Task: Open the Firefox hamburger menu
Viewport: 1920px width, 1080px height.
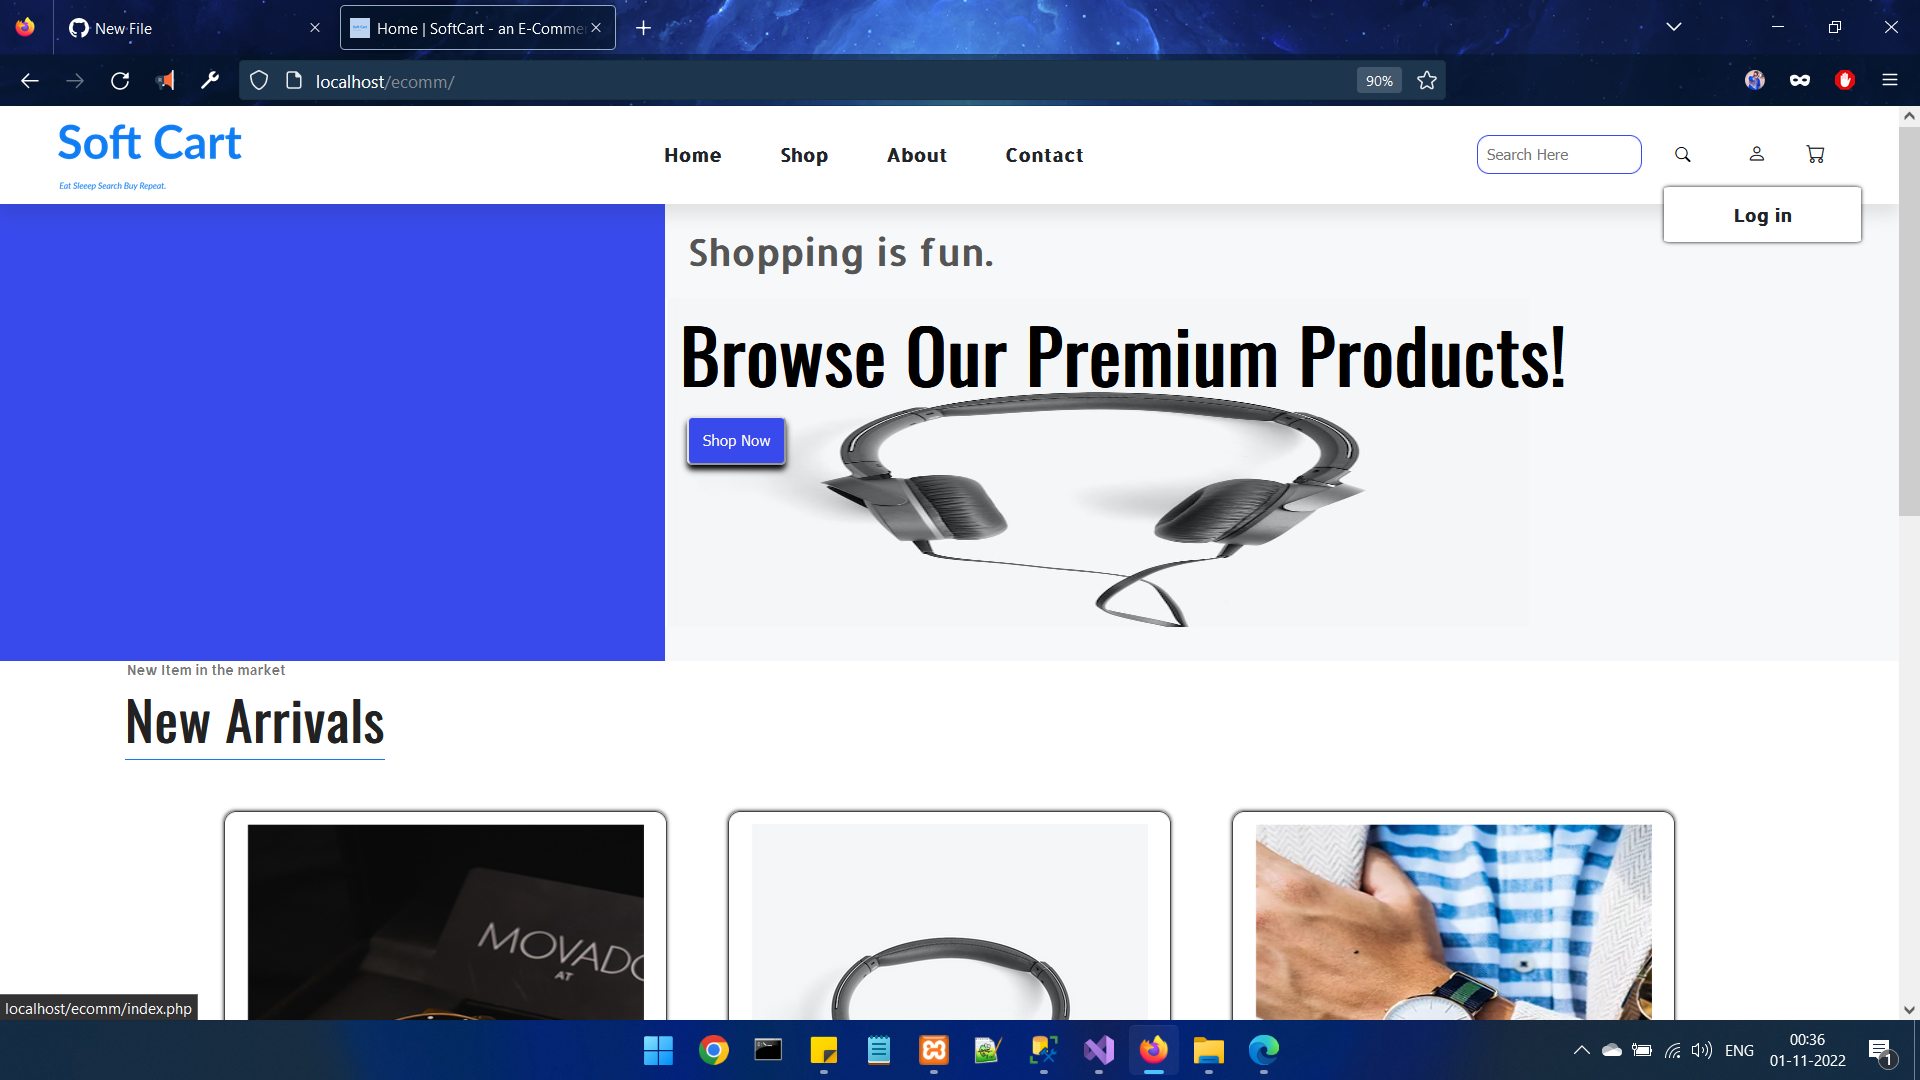Action: pyautogui.click(x=1890, y=80)
